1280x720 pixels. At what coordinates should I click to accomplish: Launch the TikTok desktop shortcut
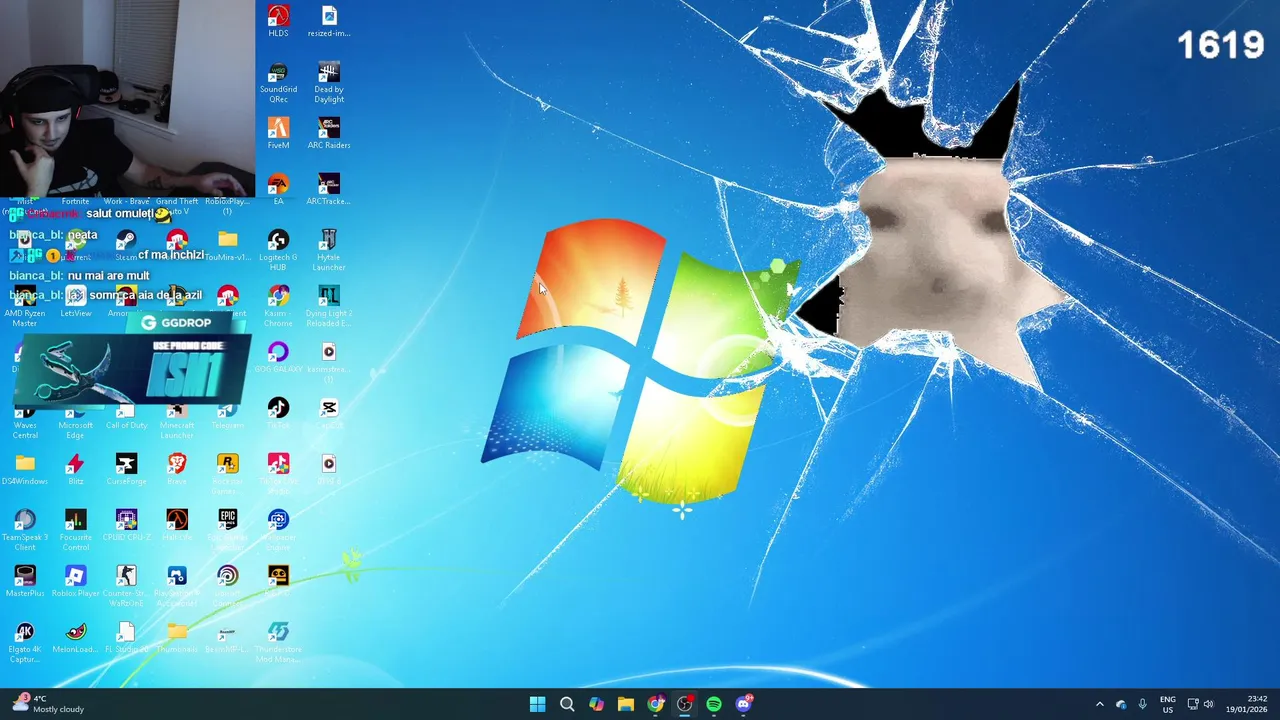click(278, 413)
